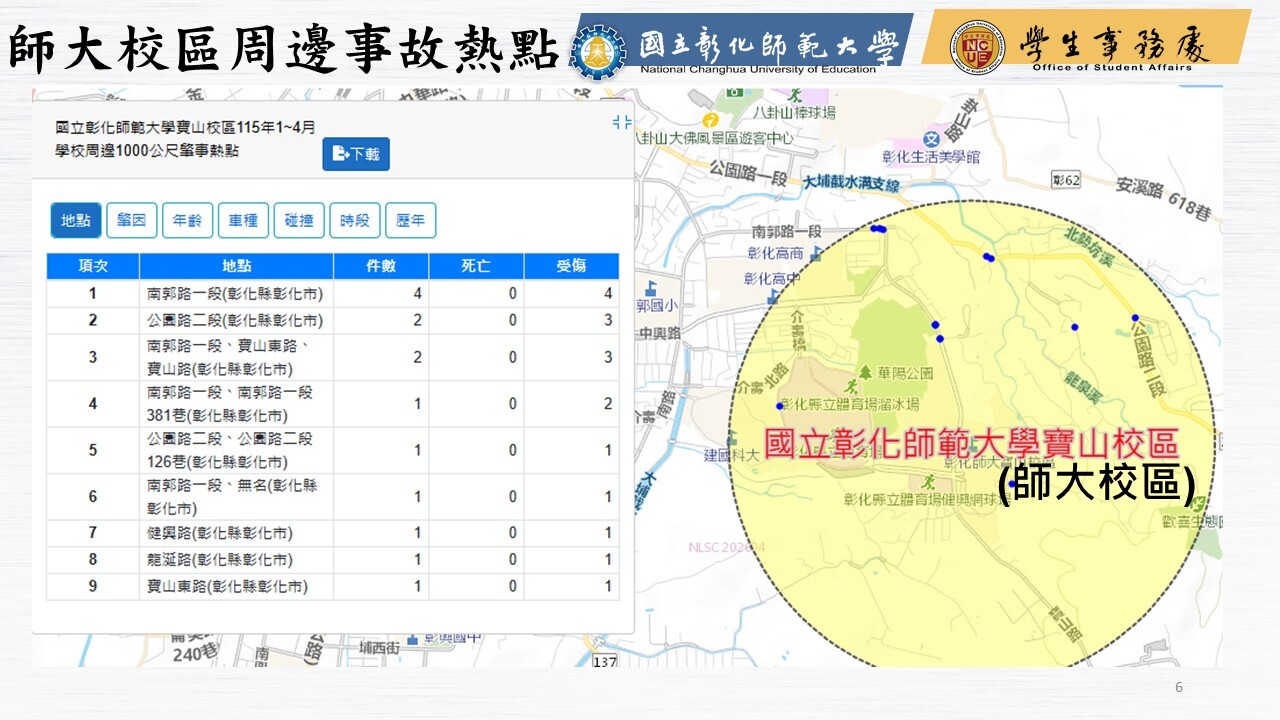This screenshot has height=720, width=1280.
Task: Select row 寶山東路(彰化縣彰化市)
Action: pos(333,587)
